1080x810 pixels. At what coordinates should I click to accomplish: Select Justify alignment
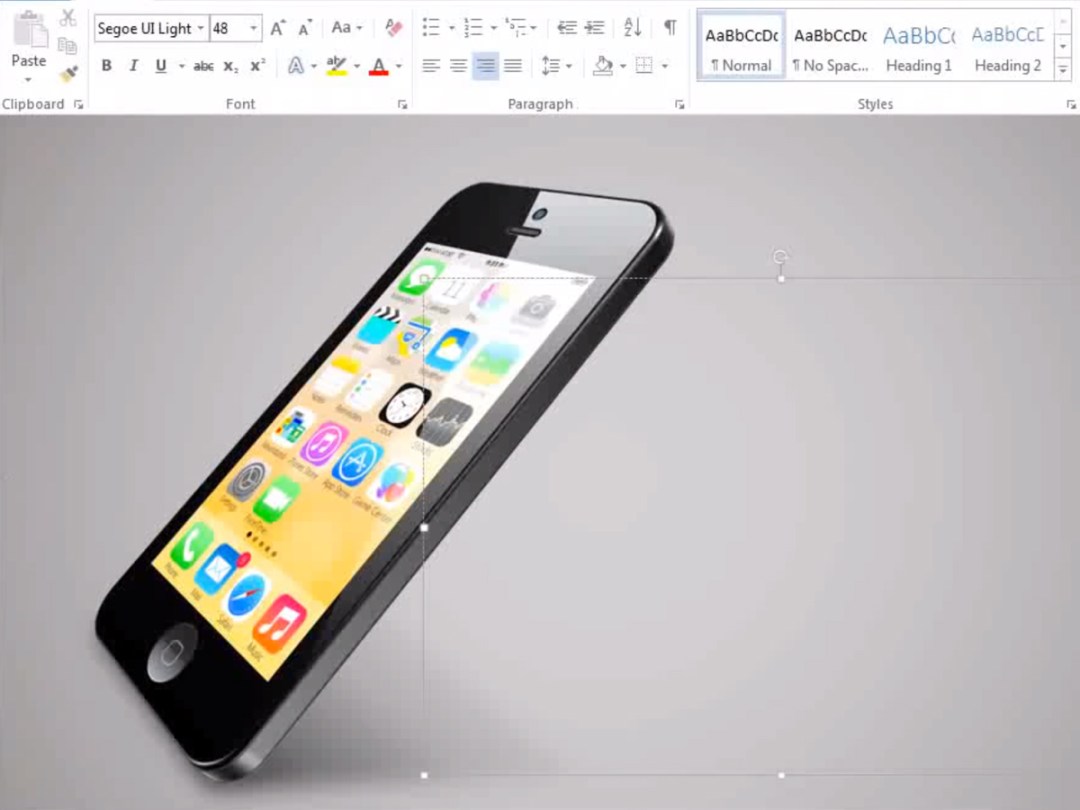[x=513, y=66]
